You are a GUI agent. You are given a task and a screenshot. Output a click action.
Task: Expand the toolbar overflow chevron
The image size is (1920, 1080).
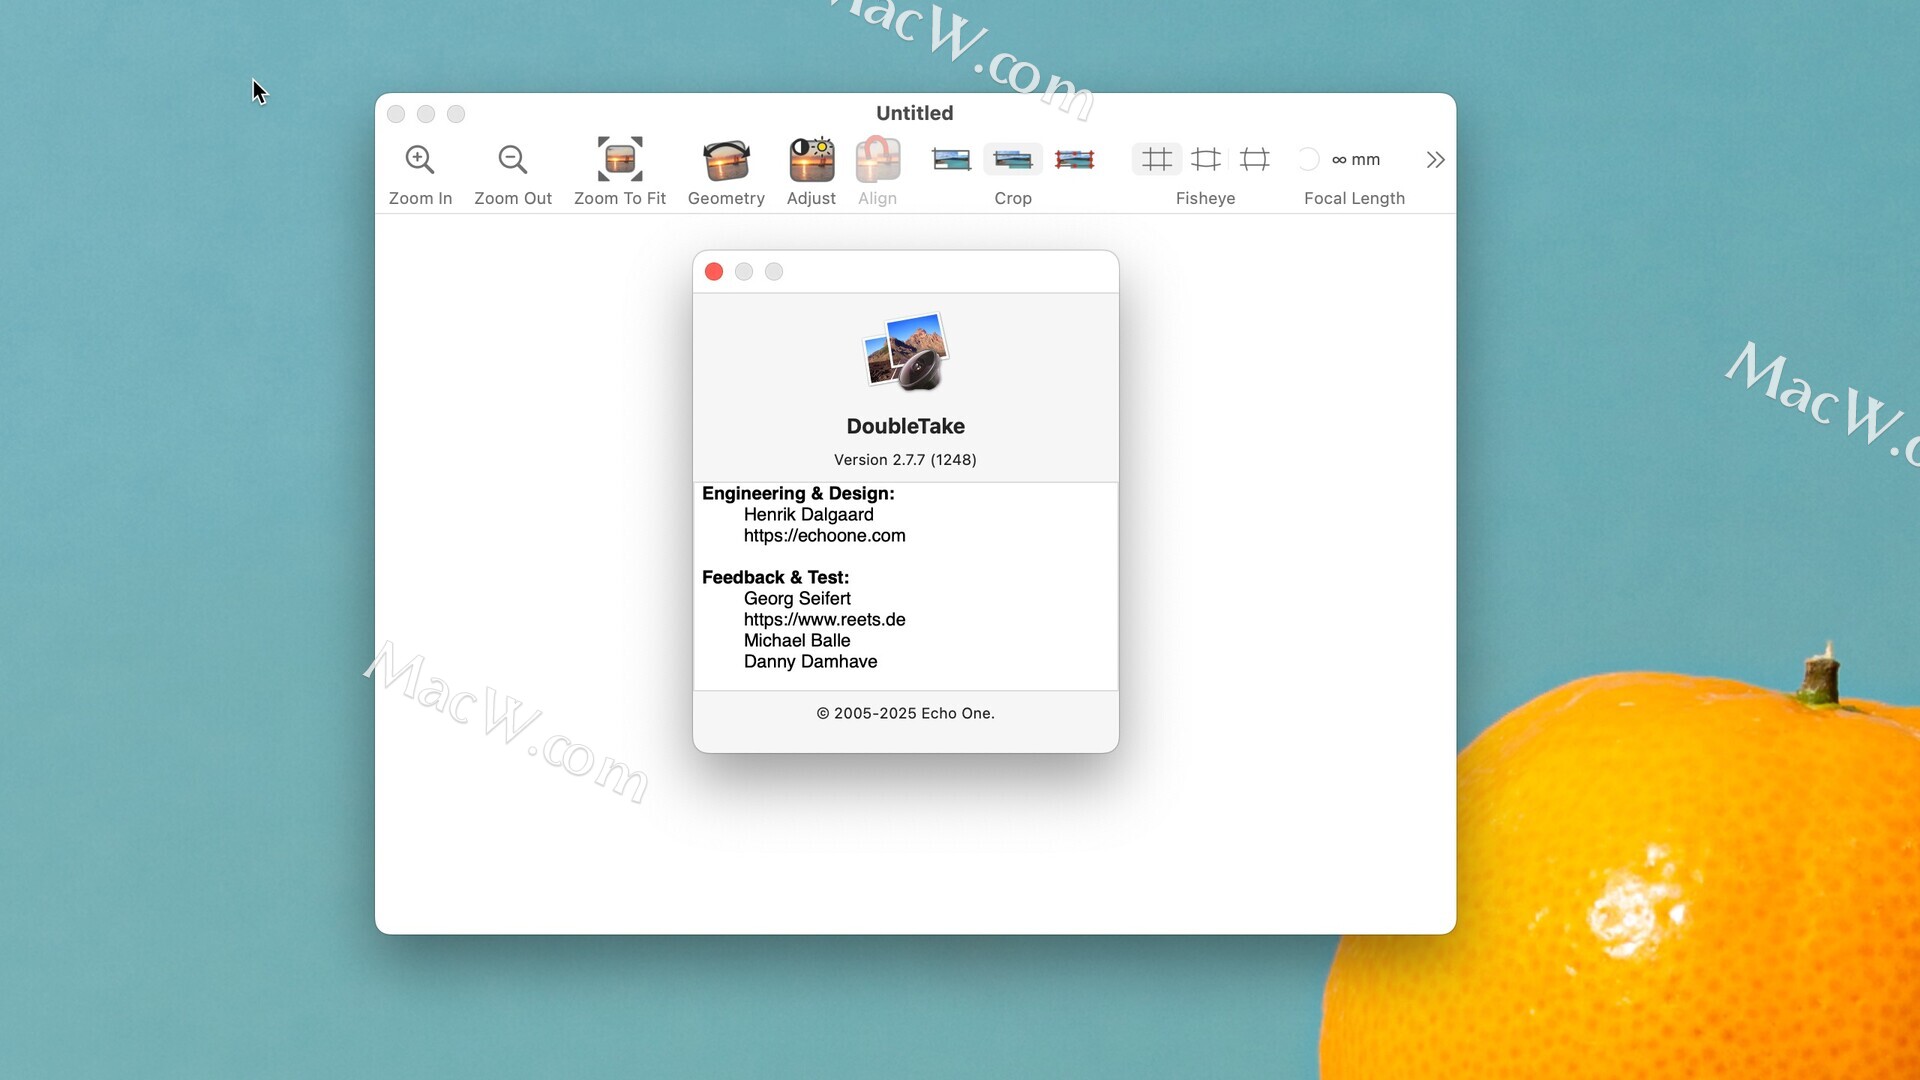[x=1435, y=160]
